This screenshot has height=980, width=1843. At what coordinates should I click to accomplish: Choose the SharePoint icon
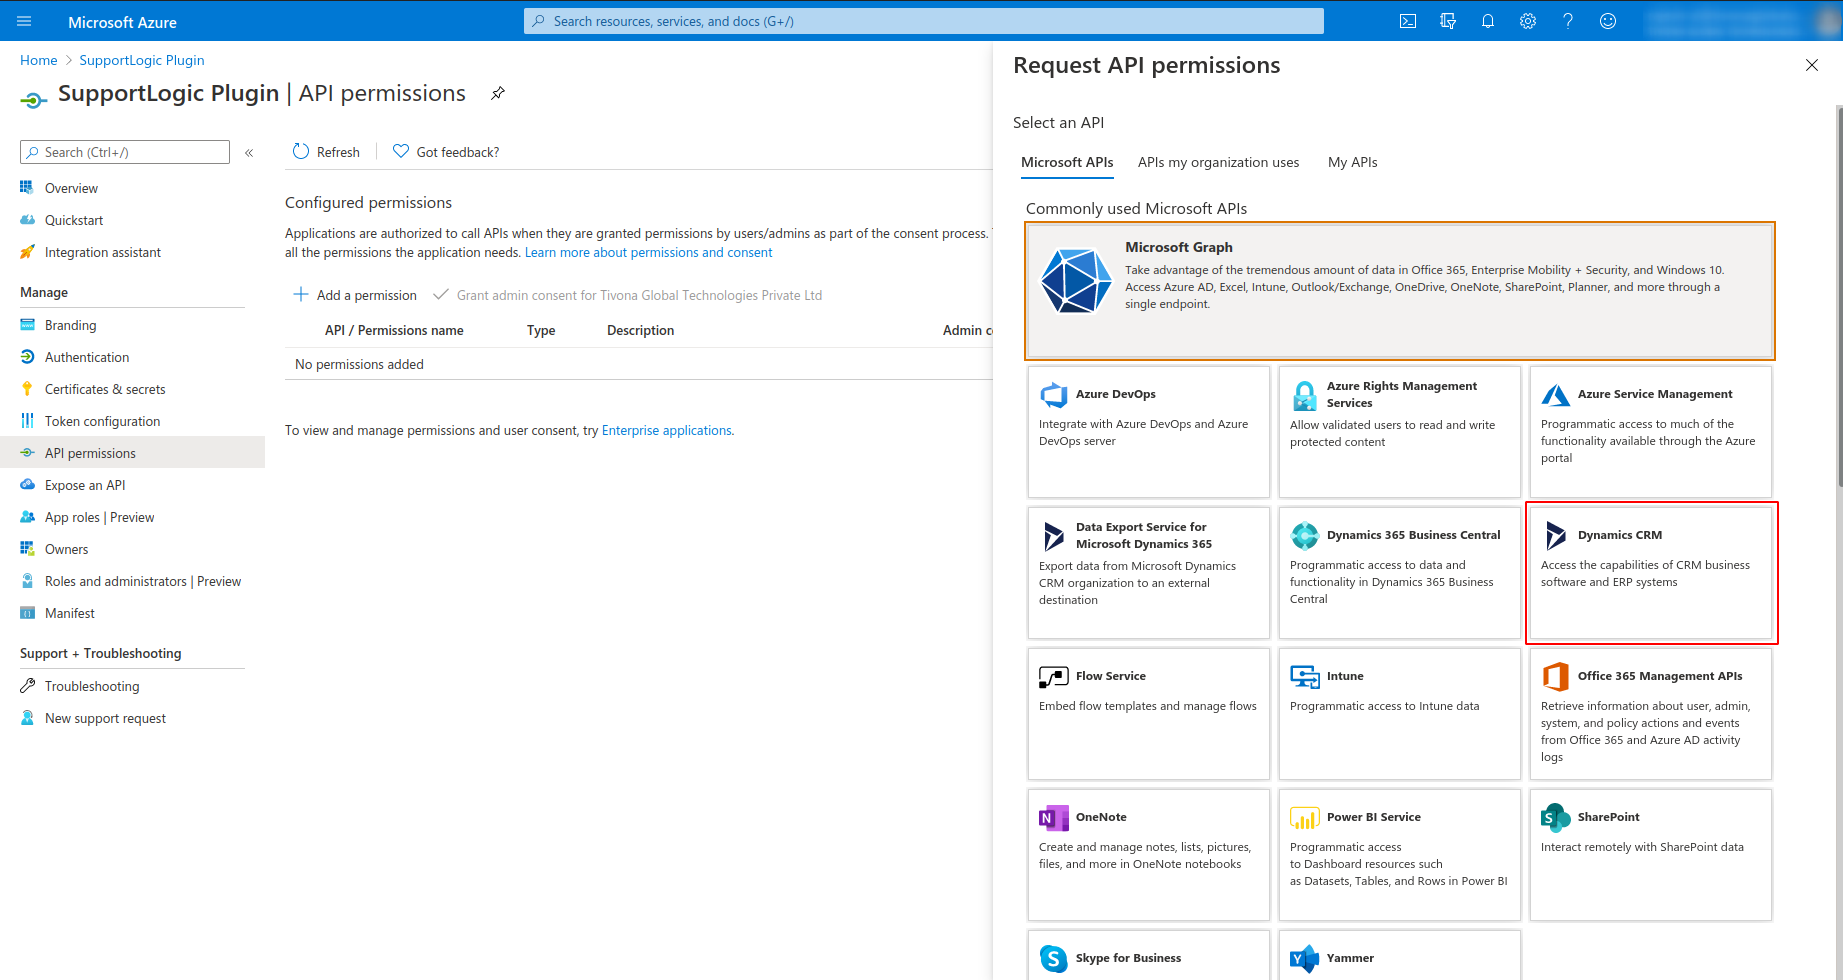(1556, 818)
